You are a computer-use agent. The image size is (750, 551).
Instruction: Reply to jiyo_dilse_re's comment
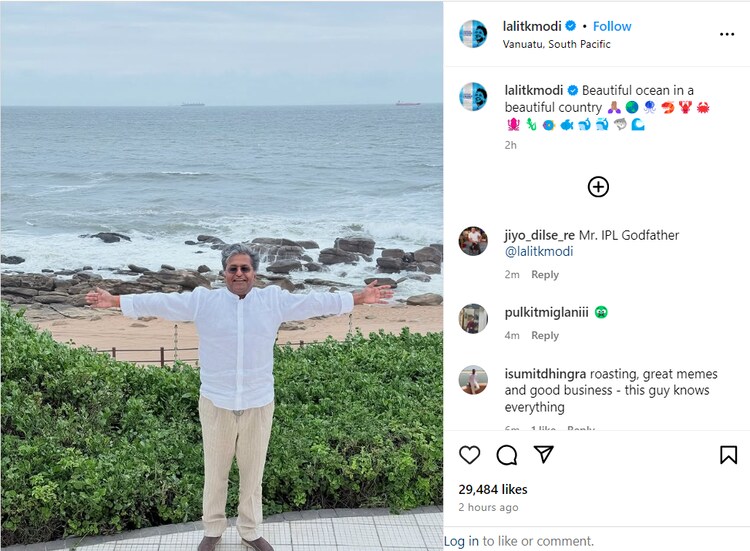545,275
